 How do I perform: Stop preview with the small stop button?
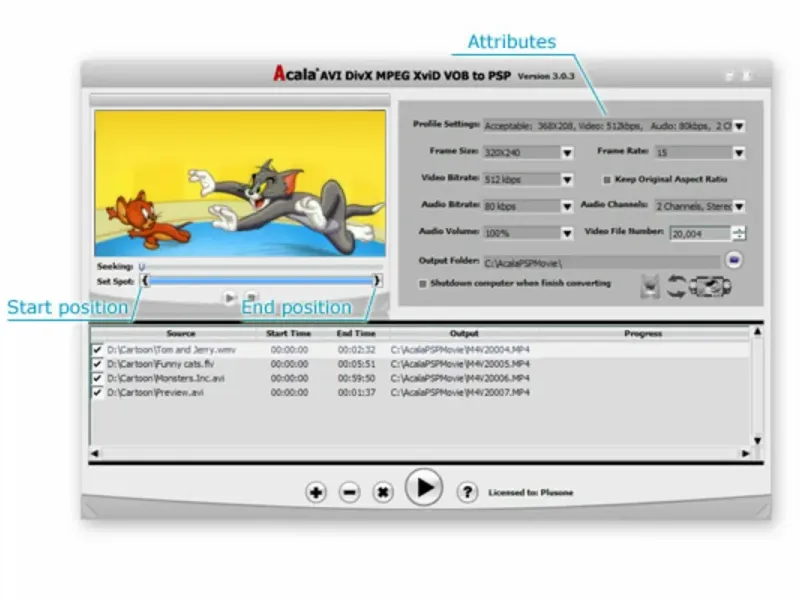point(252,296)
